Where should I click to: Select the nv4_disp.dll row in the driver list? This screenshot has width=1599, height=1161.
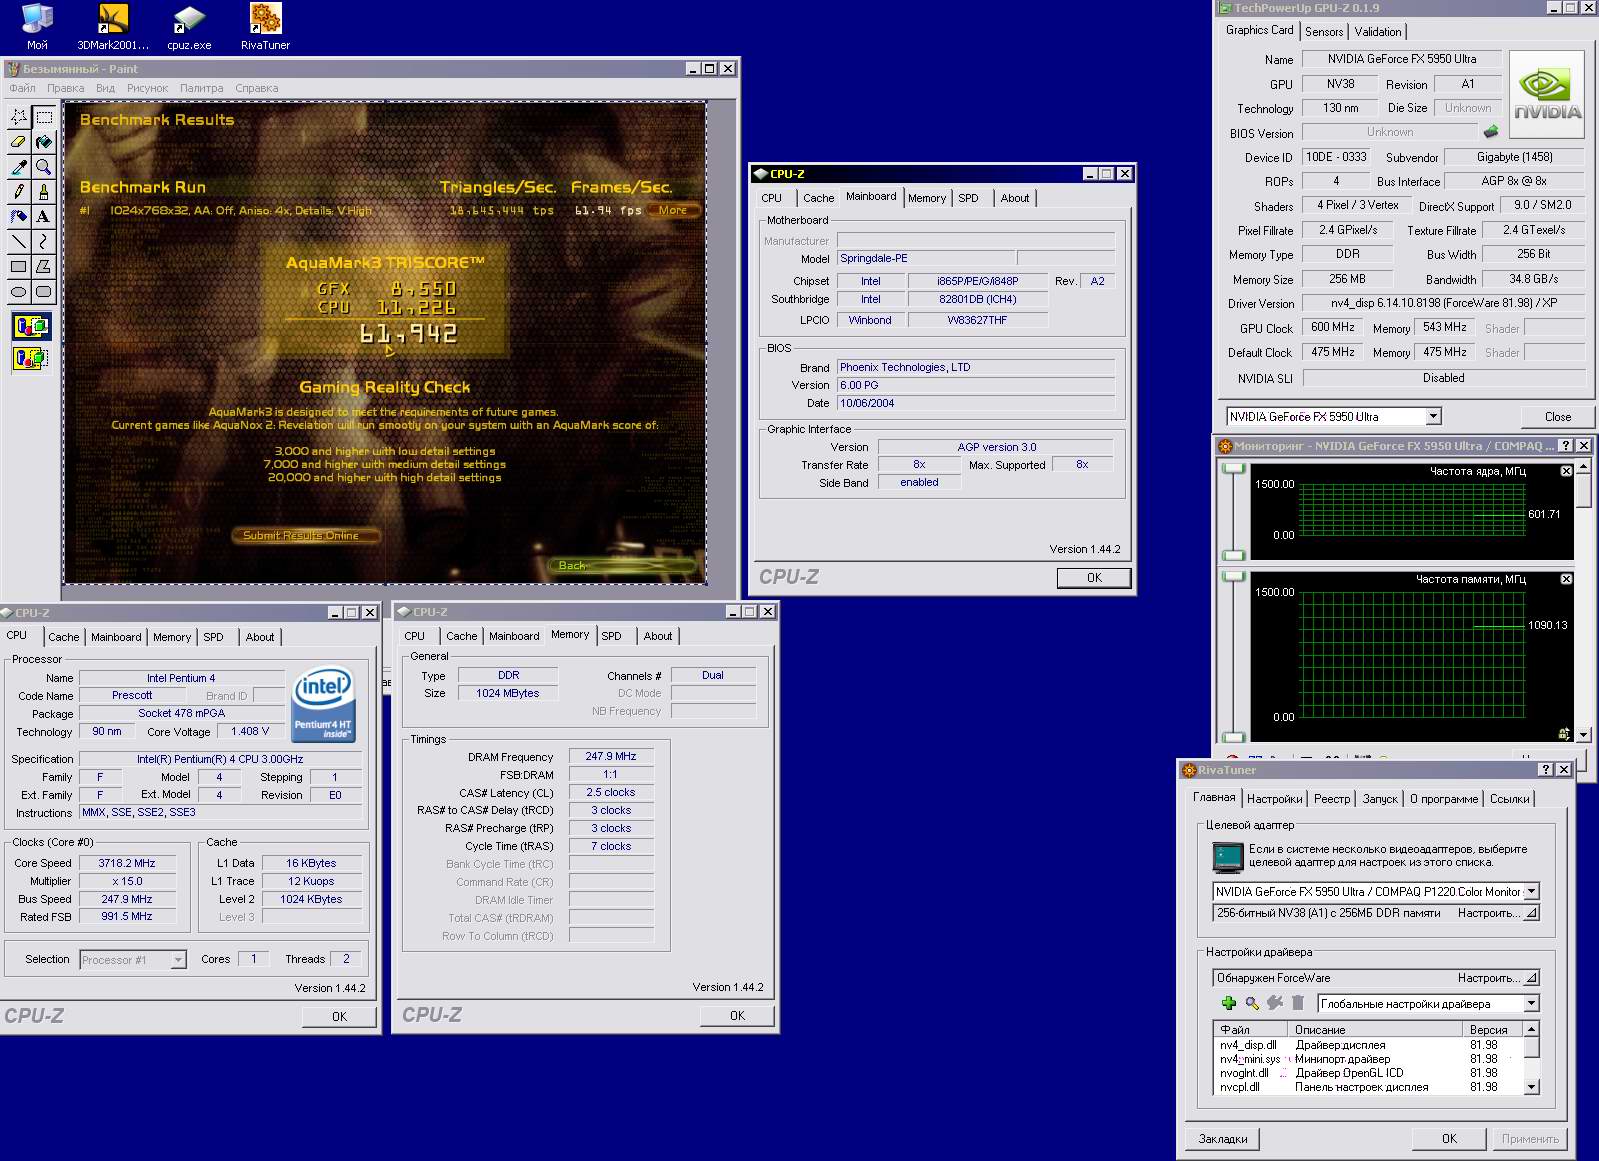[1369, 1045]
